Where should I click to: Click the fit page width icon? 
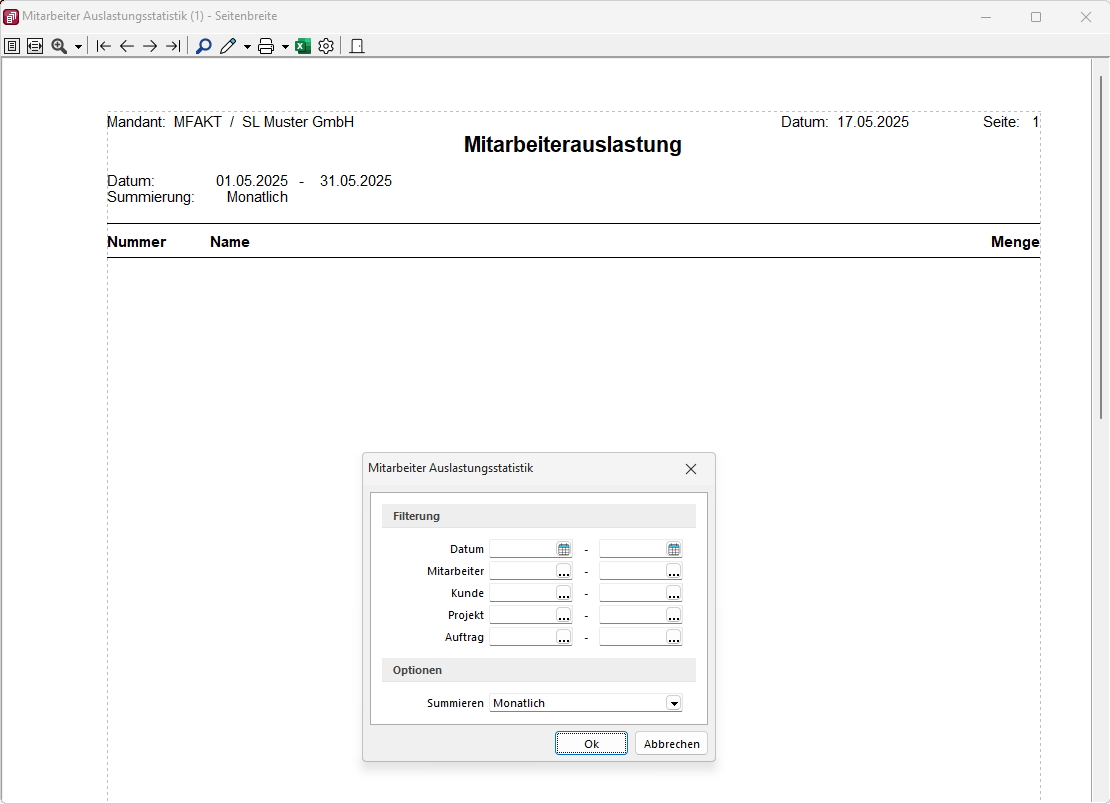point(35,46)
